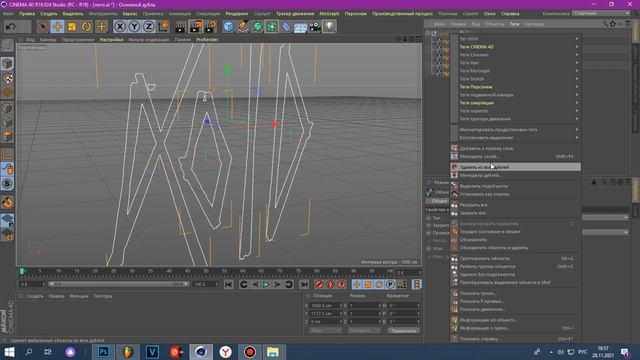
Task: Open Yandex Browser from the taskbar
Action: click(225, 352)
